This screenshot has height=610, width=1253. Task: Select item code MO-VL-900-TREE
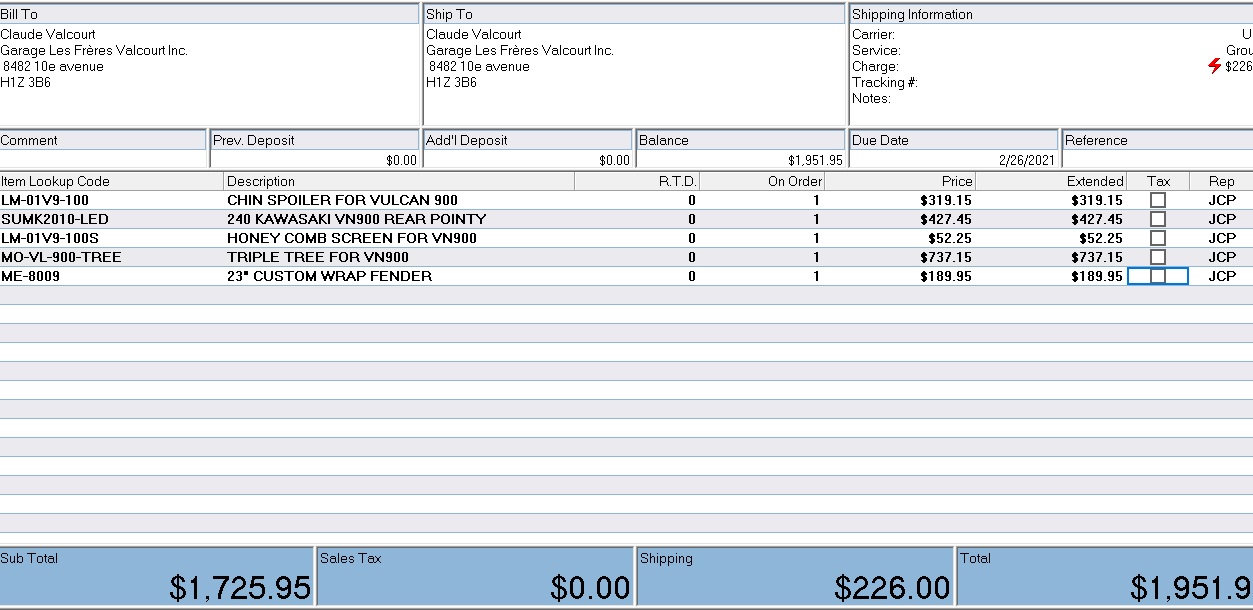[61, 257]
